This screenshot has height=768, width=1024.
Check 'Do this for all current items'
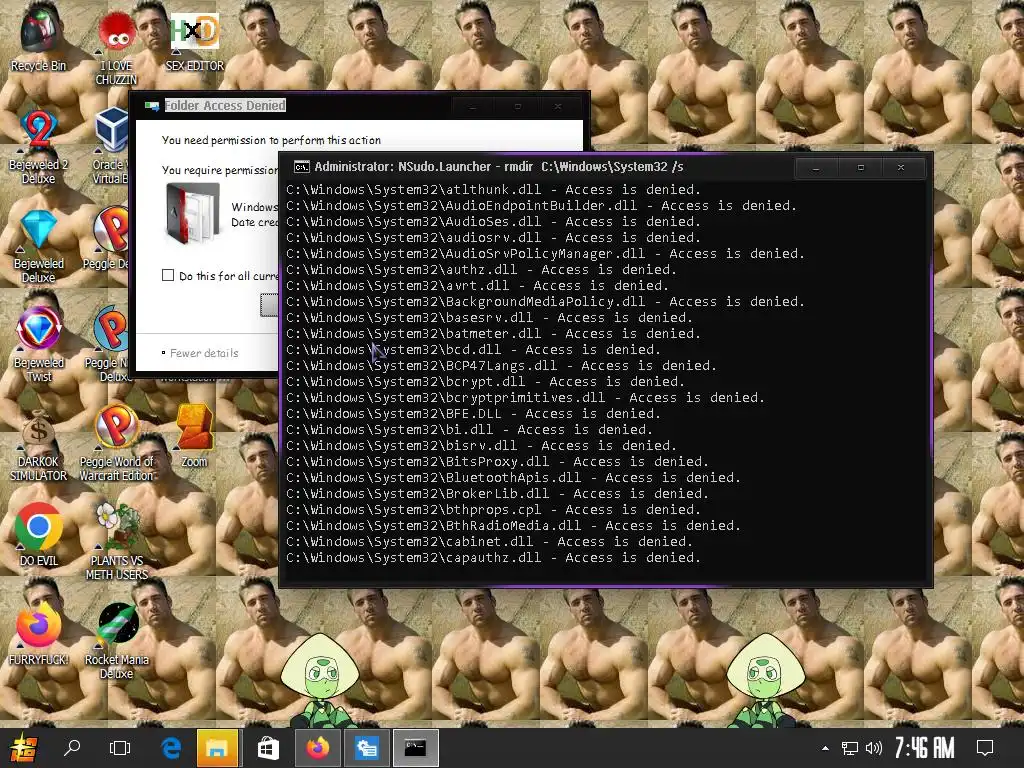click(168, 275)
